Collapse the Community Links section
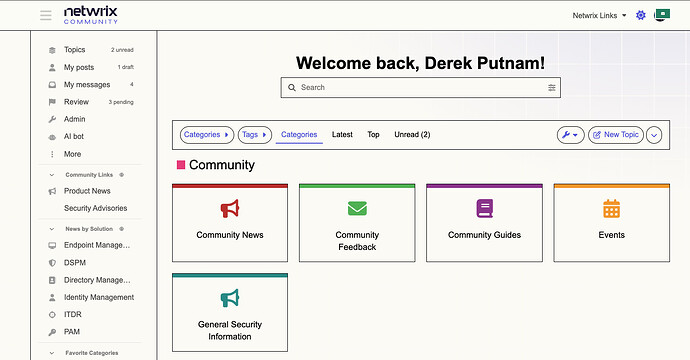 click(x=51, y=175)
